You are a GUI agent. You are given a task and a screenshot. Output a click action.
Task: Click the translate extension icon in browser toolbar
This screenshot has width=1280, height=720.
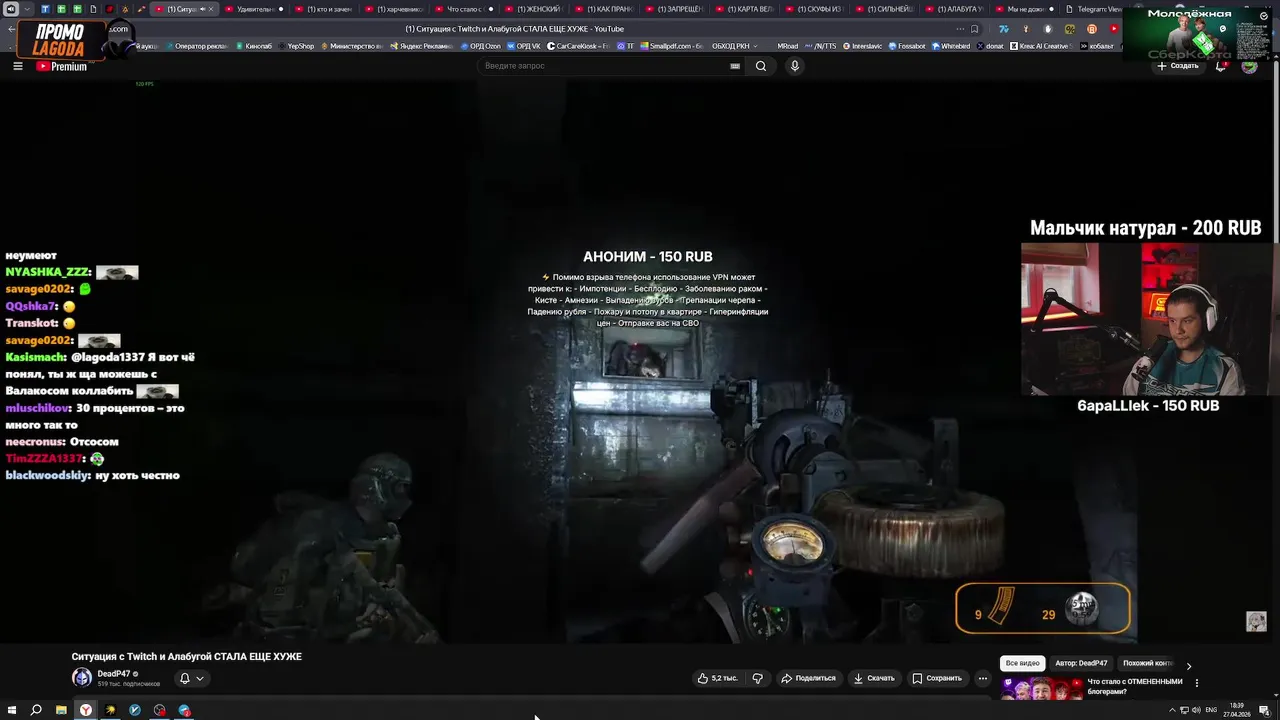pyautogui.click(x=1004, y=29)
